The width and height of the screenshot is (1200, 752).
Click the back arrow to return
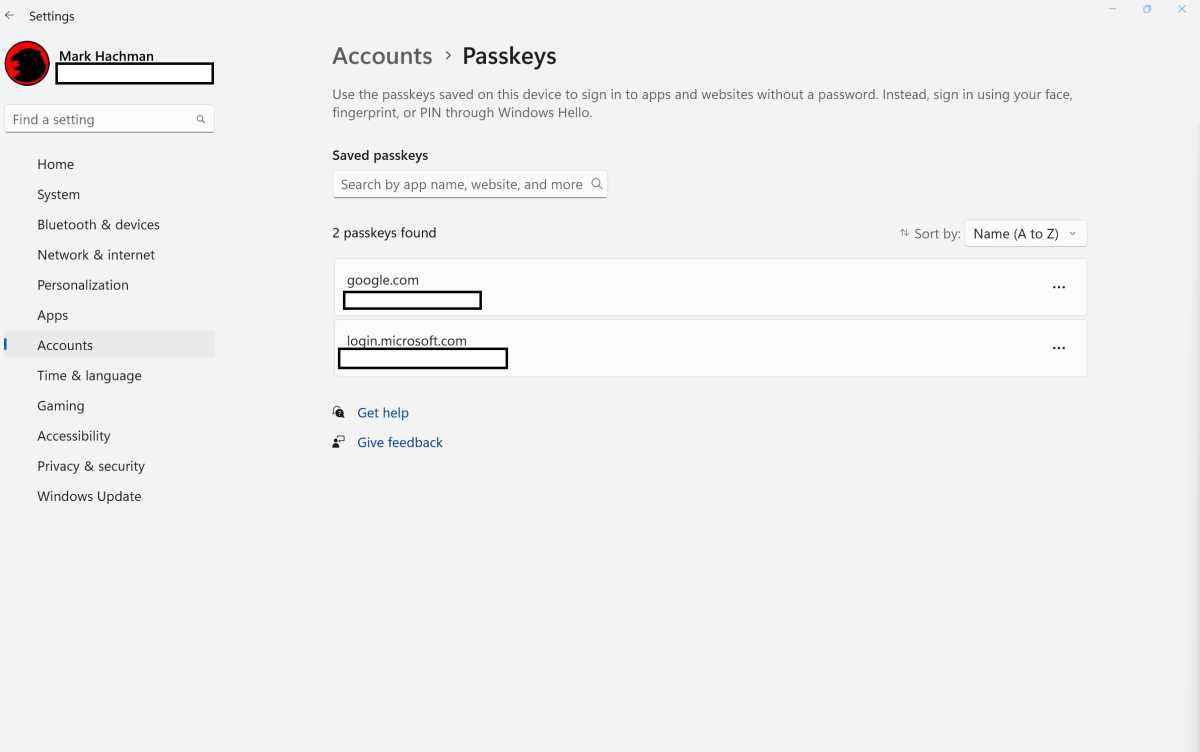tap(10, 15)
